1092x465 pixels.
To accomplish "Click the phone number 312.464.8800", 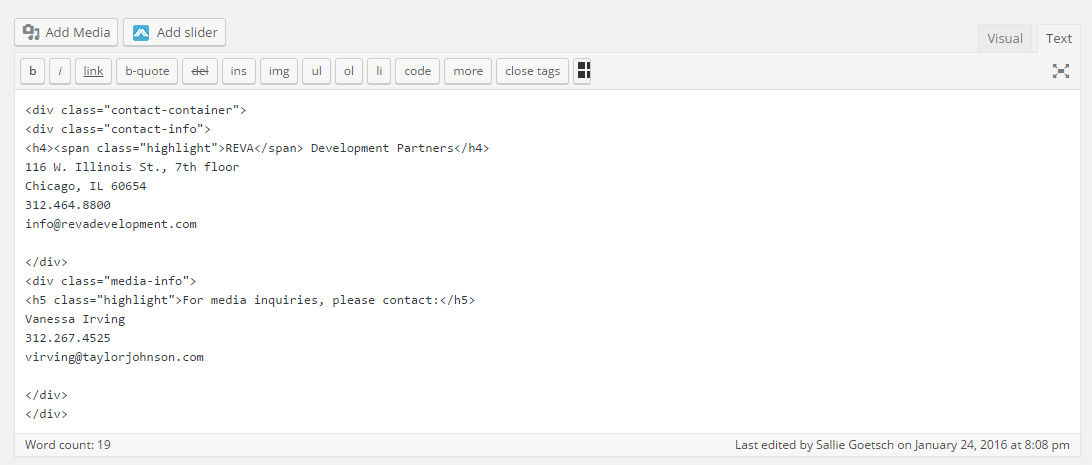I will (68, 205).
